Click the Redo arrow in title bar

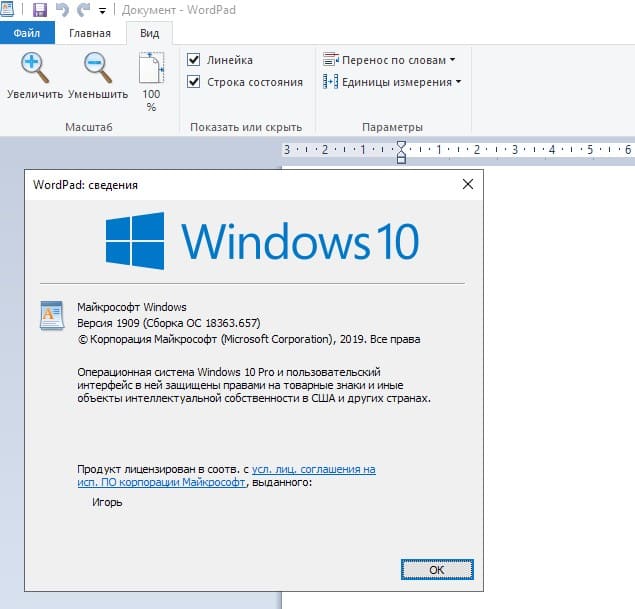coord(84,9)
